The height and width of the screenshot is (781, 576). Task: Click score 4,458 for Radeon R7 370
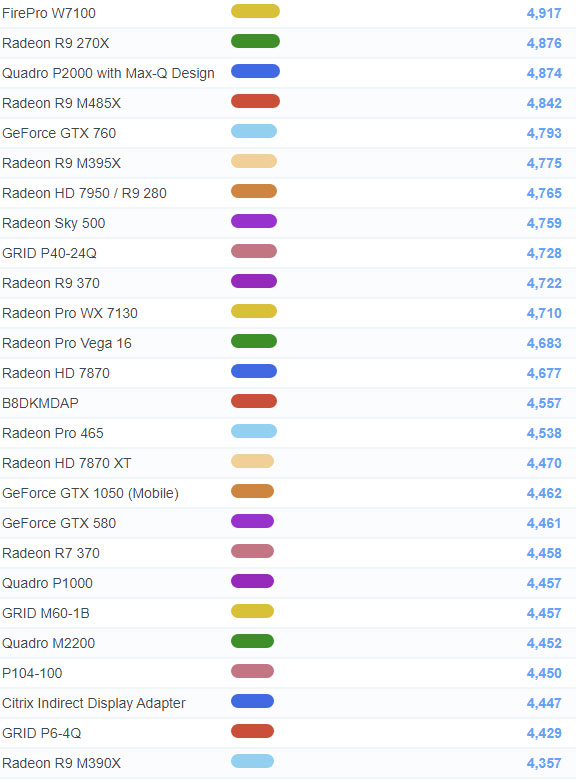click(x=544, y=553)
